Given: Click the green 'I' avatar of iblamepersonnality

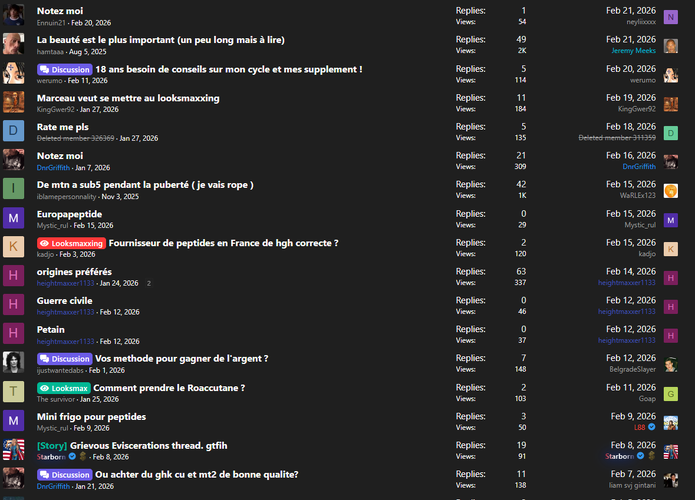Looking at the screenshot, I should coord(14,189).
